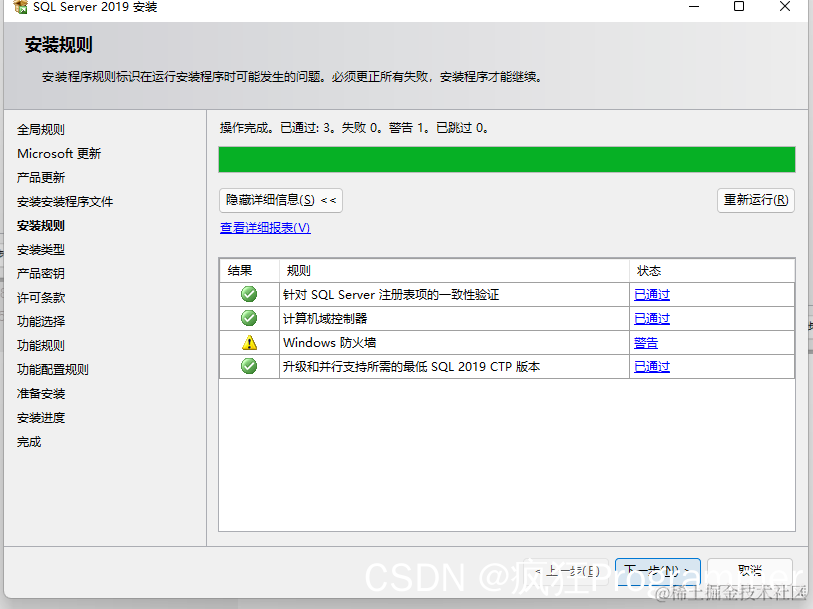The height and width of the screenshot is (609, 813).
Task: Click the SQL Server installer title bar icon
Action: pyautogui.click(x=20, y=7)
